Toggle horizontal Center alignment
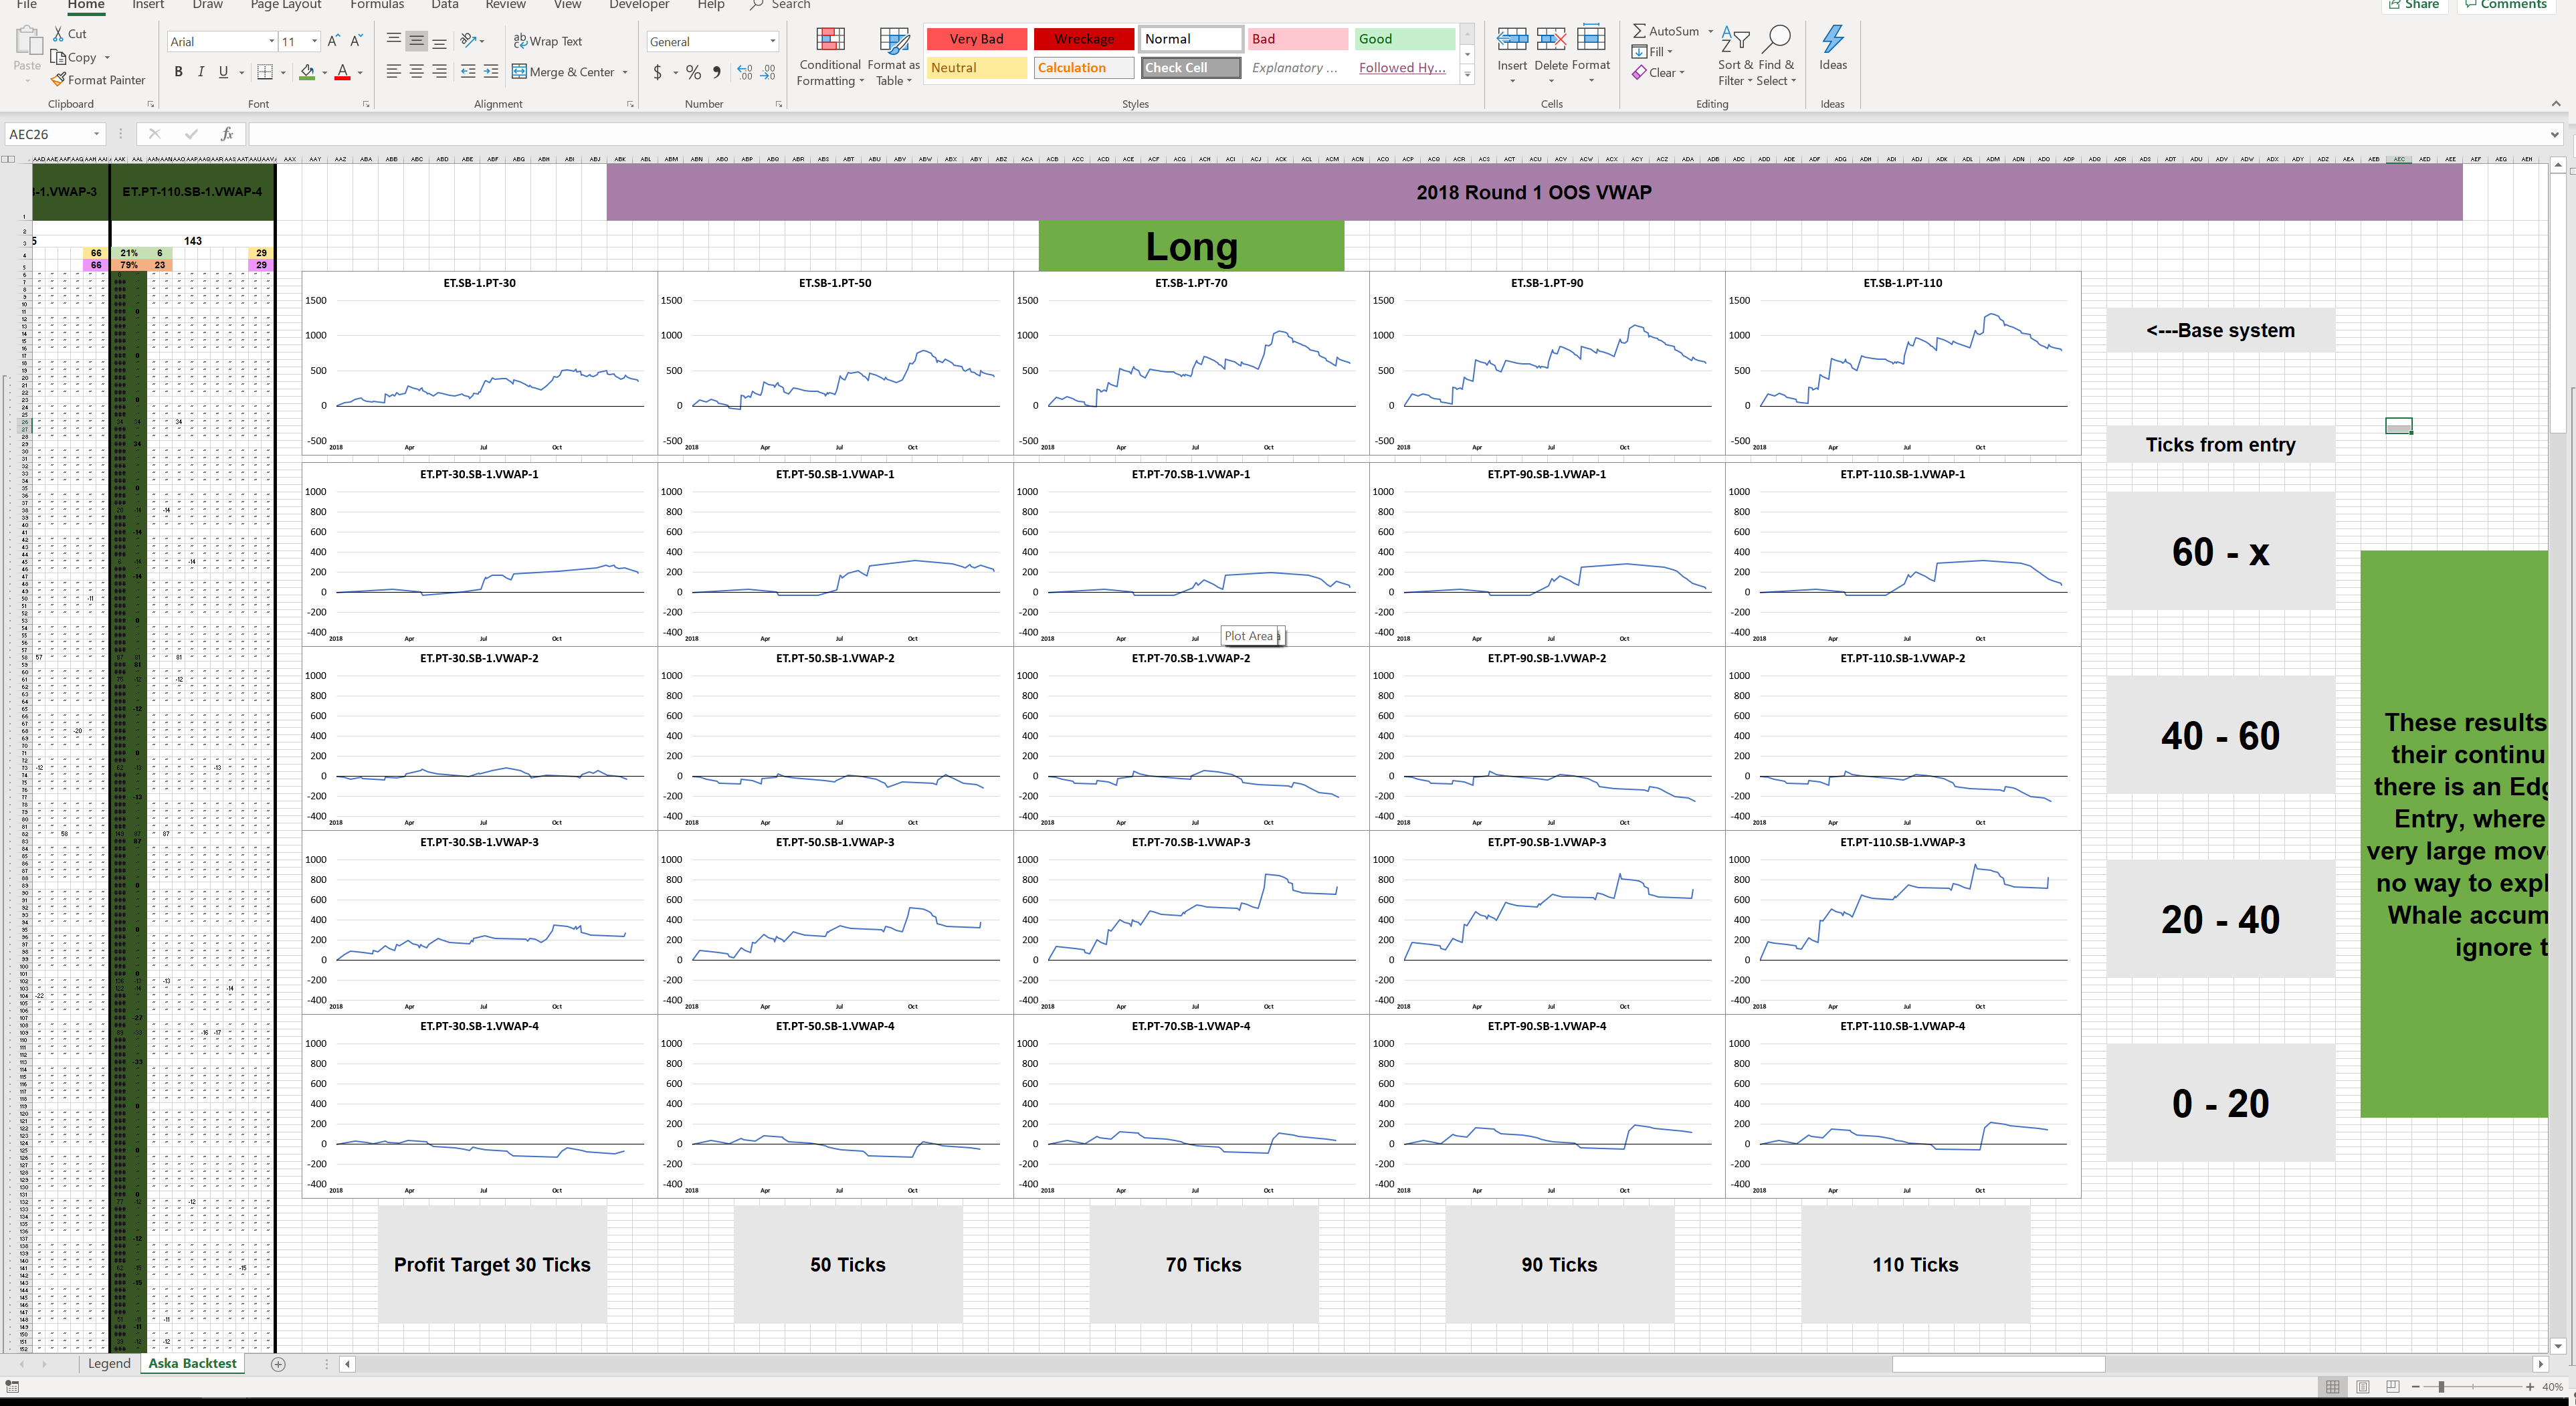The image size is (2576, 1406). point(417,72)
